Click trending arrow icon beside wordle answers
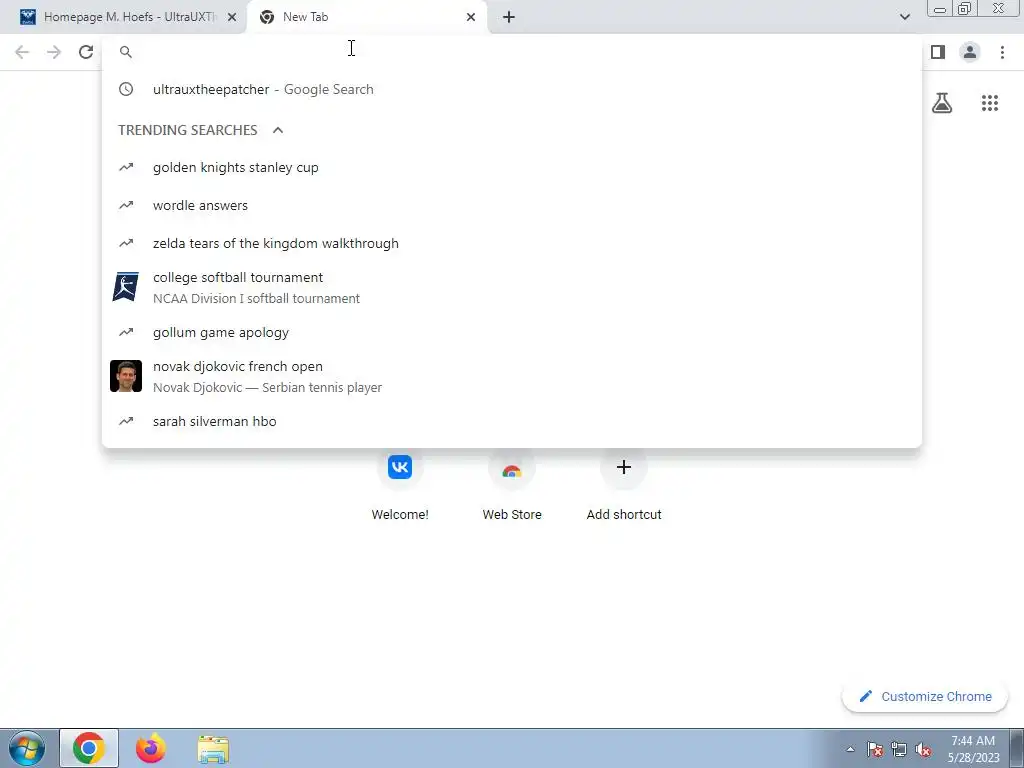1024x768 pixels. [x=126, y=205]
